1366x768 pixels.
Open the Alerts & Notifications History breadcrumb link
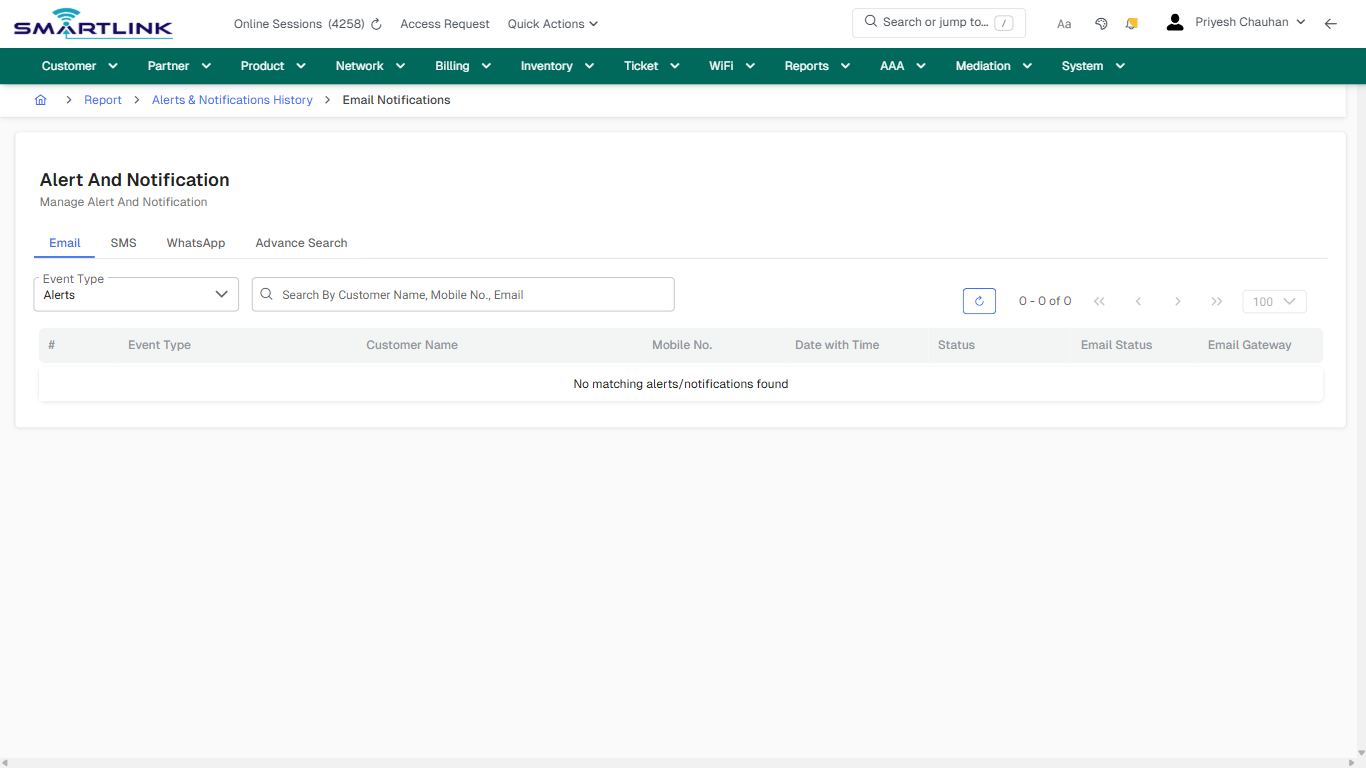[232, 100]
